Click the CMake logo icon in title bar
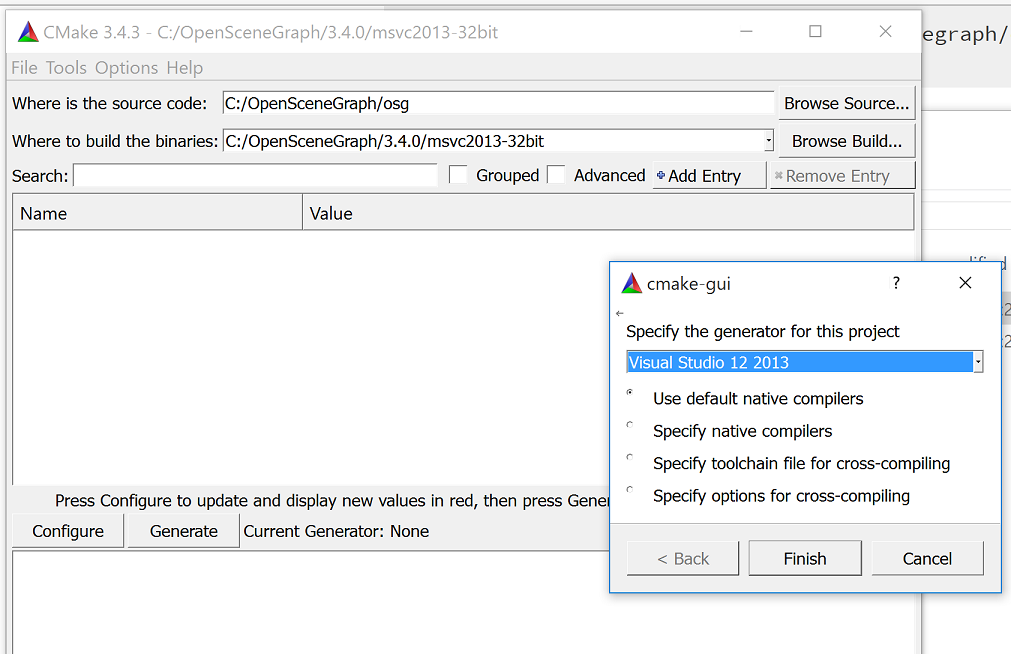This screenshot has width=1011, height=654. point(28,32)
